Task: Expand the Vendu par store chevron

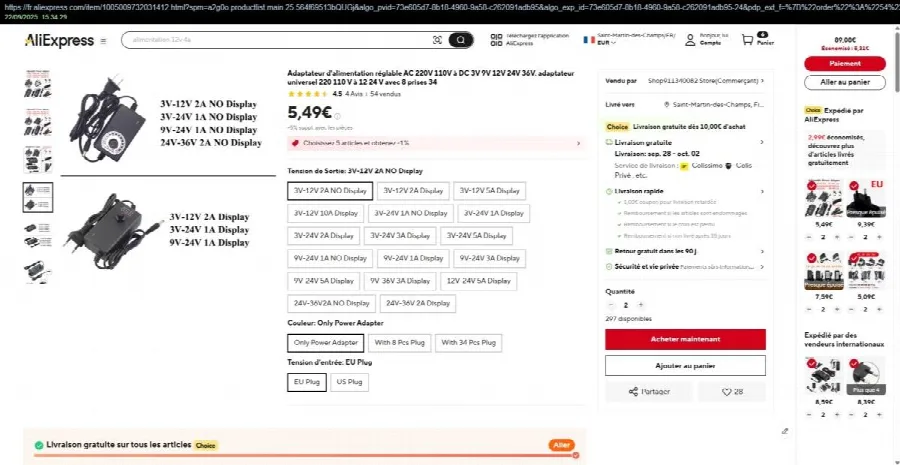Action: click(762, 81)
